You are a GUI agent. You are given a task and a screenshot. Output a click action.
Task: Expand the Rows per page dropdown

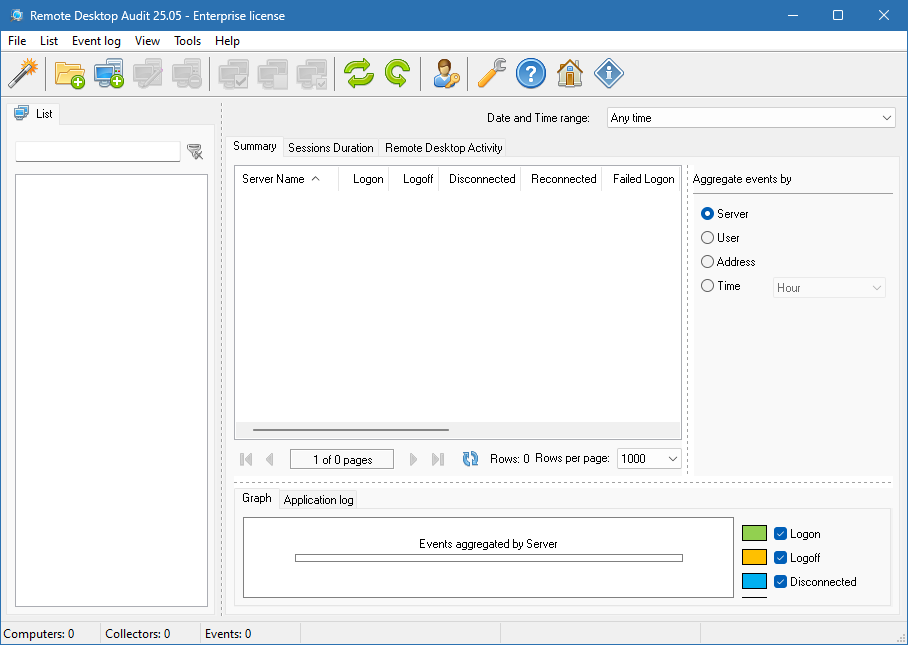649,459
